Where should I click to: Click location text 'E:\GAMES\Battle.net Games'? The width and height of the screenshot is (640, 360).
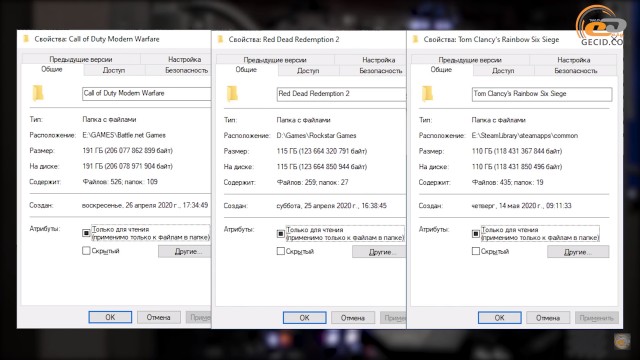tap(124, 135)
